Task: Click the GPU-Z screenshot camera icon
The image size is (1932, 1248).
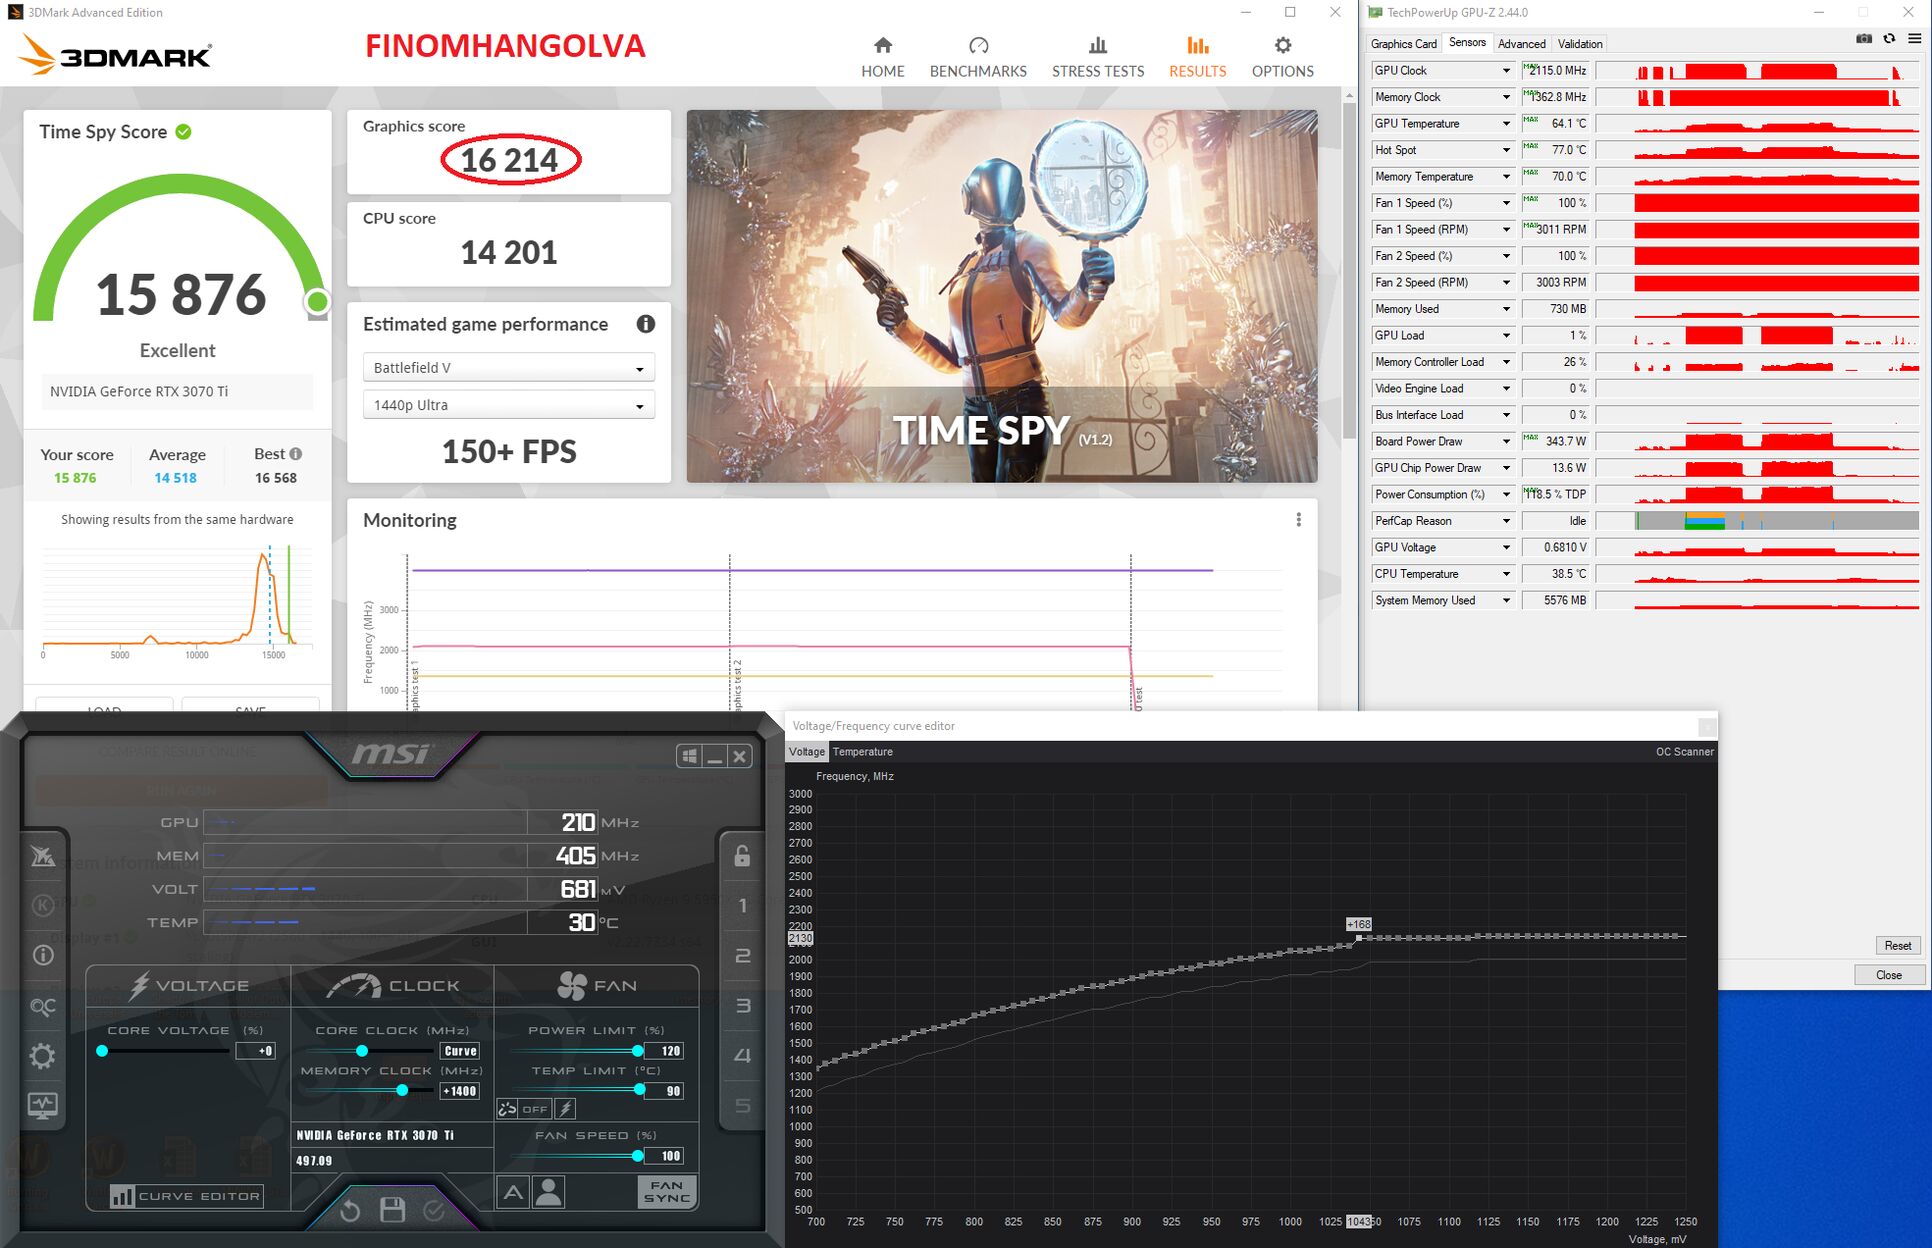Action: [1864, 39]
